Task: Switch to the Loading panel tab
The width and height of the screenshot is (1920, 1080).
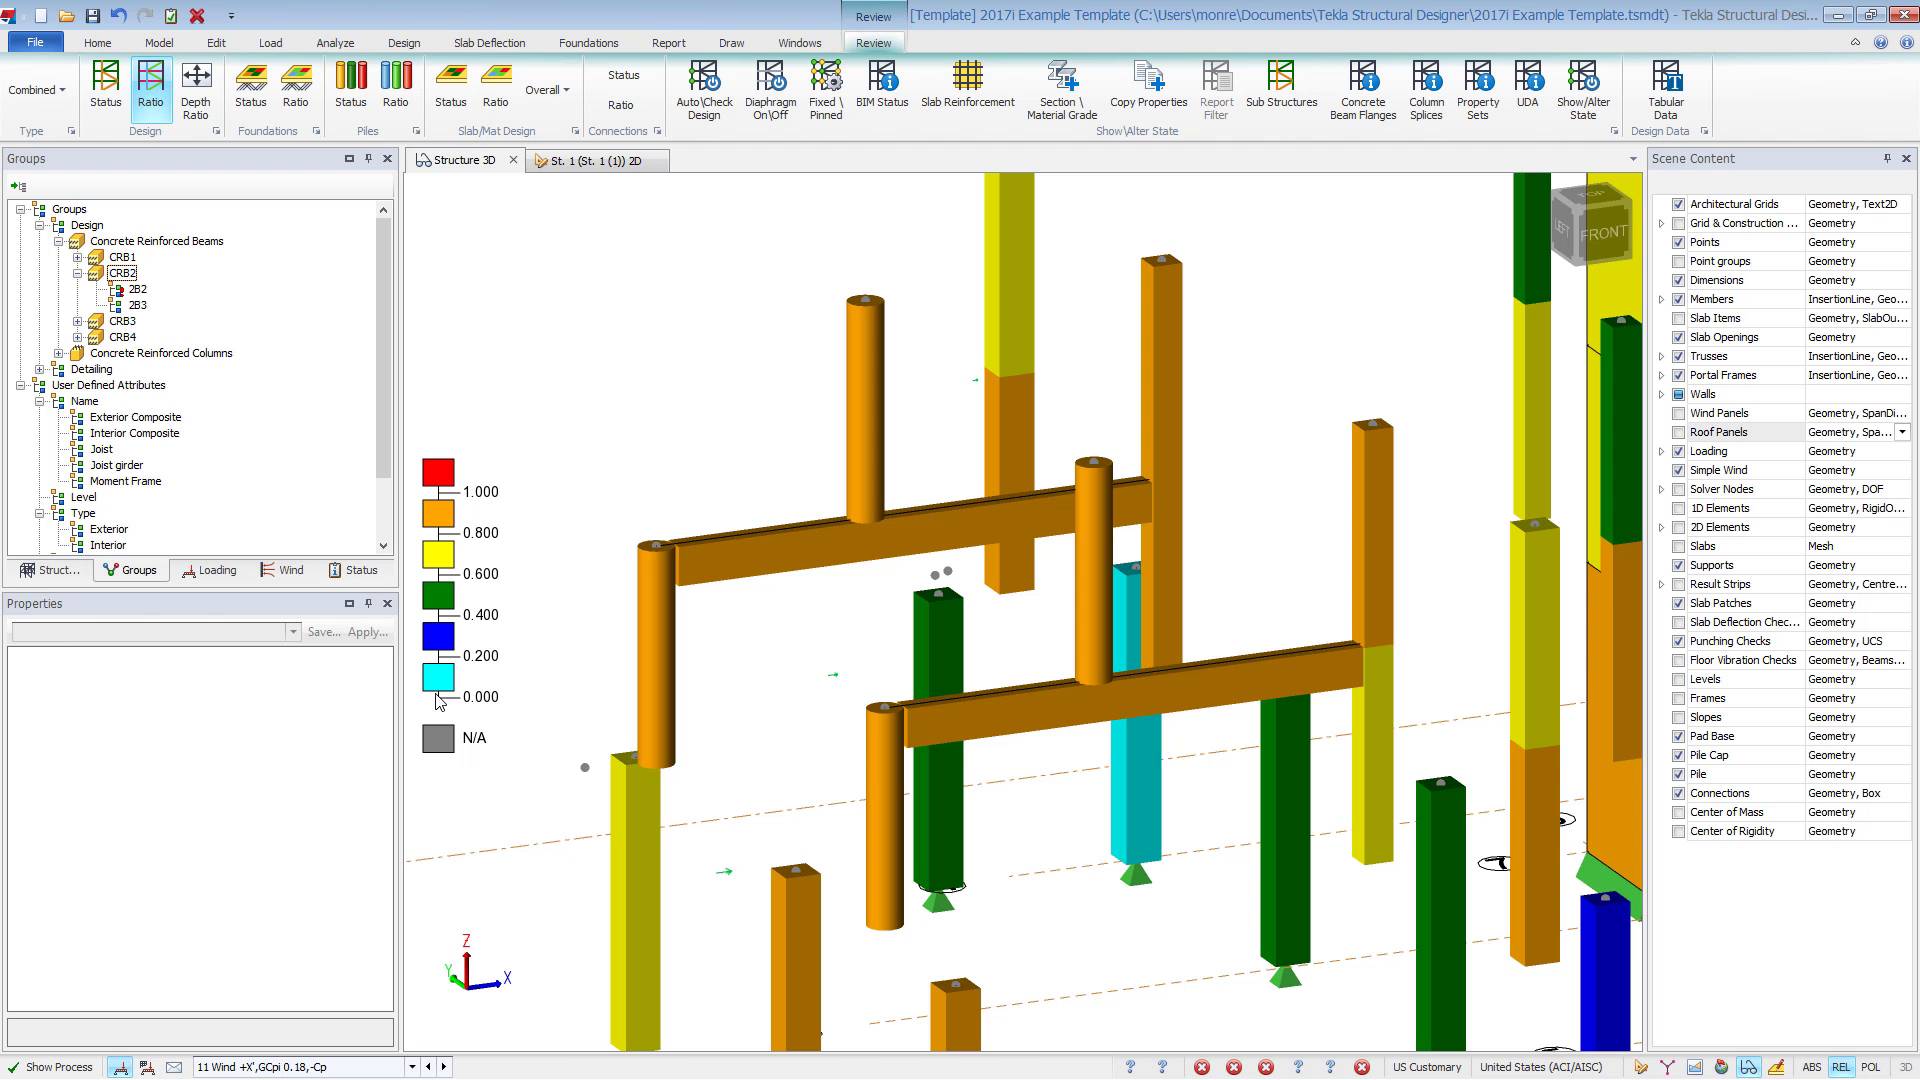Action: [x=210, y=570]
